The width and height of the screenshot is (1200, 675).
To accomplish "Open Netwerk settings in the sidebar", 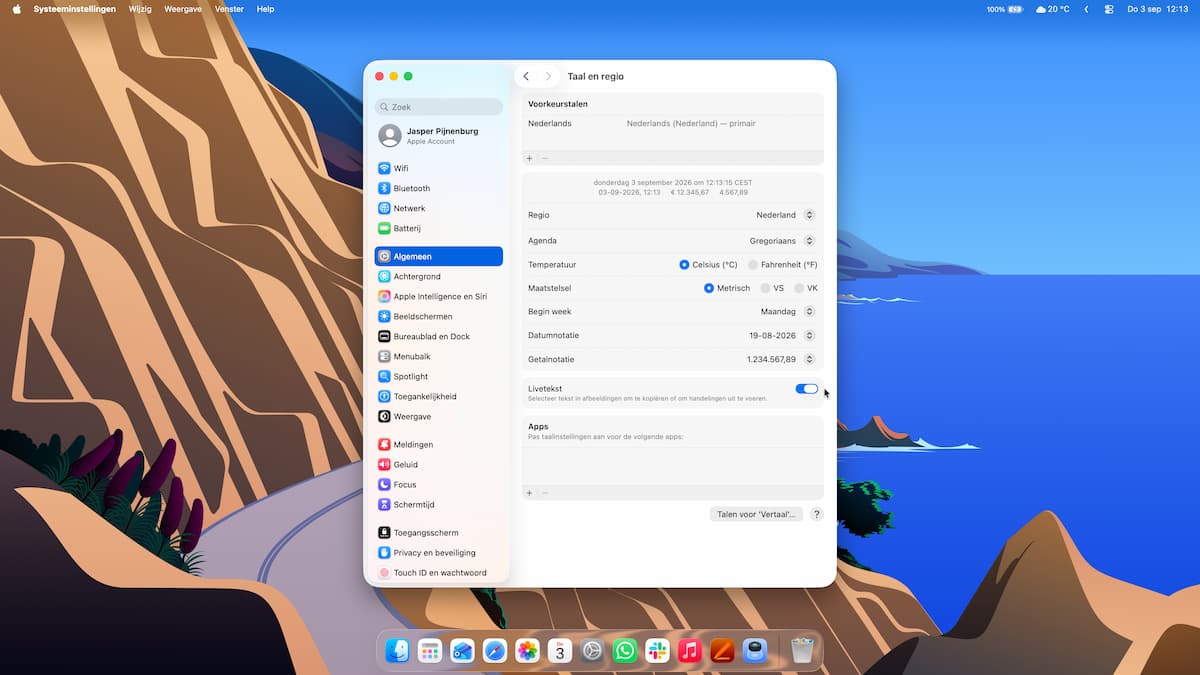I will [x=438, y=208].
